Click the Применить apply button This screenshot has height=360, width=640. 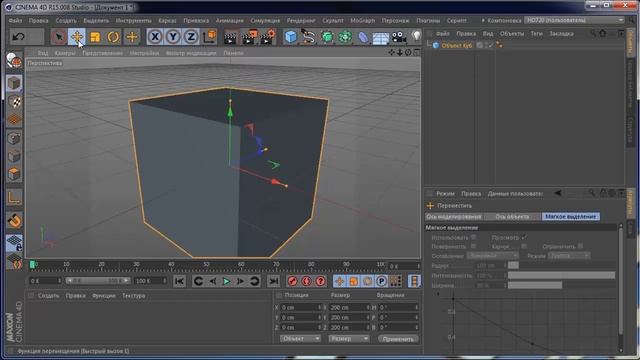398,339
